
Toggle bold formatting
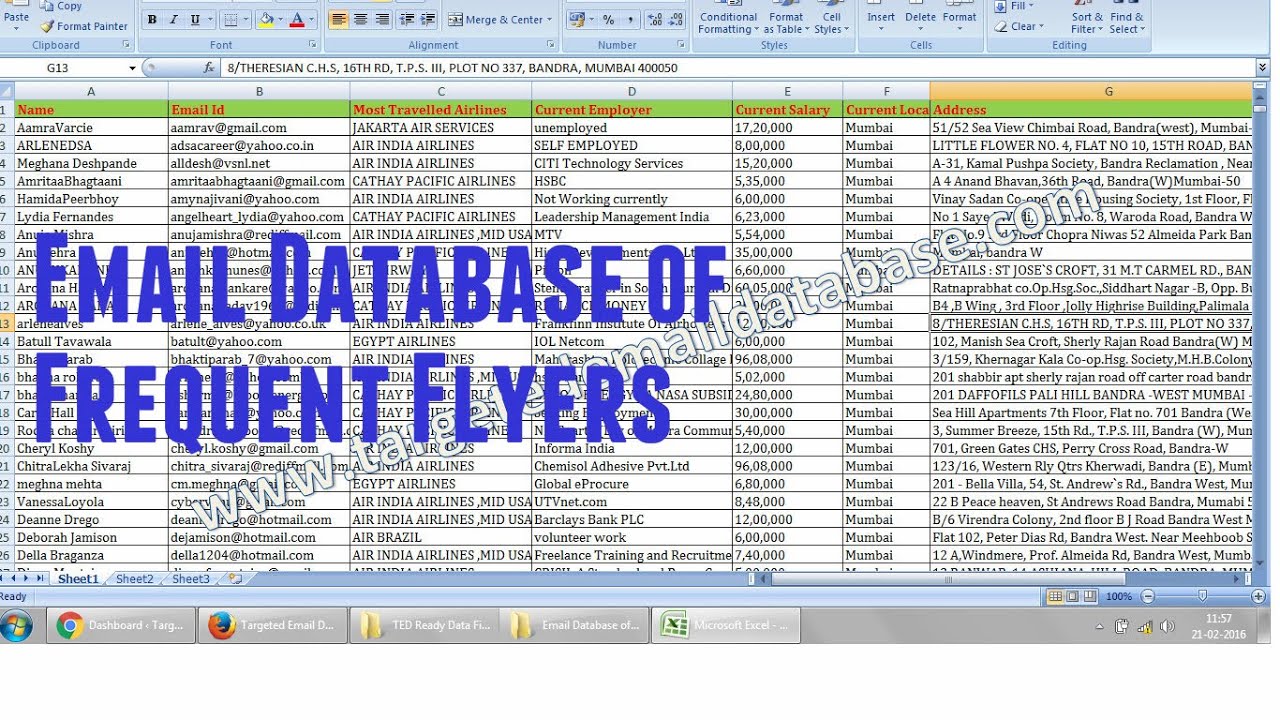(152, 20)
